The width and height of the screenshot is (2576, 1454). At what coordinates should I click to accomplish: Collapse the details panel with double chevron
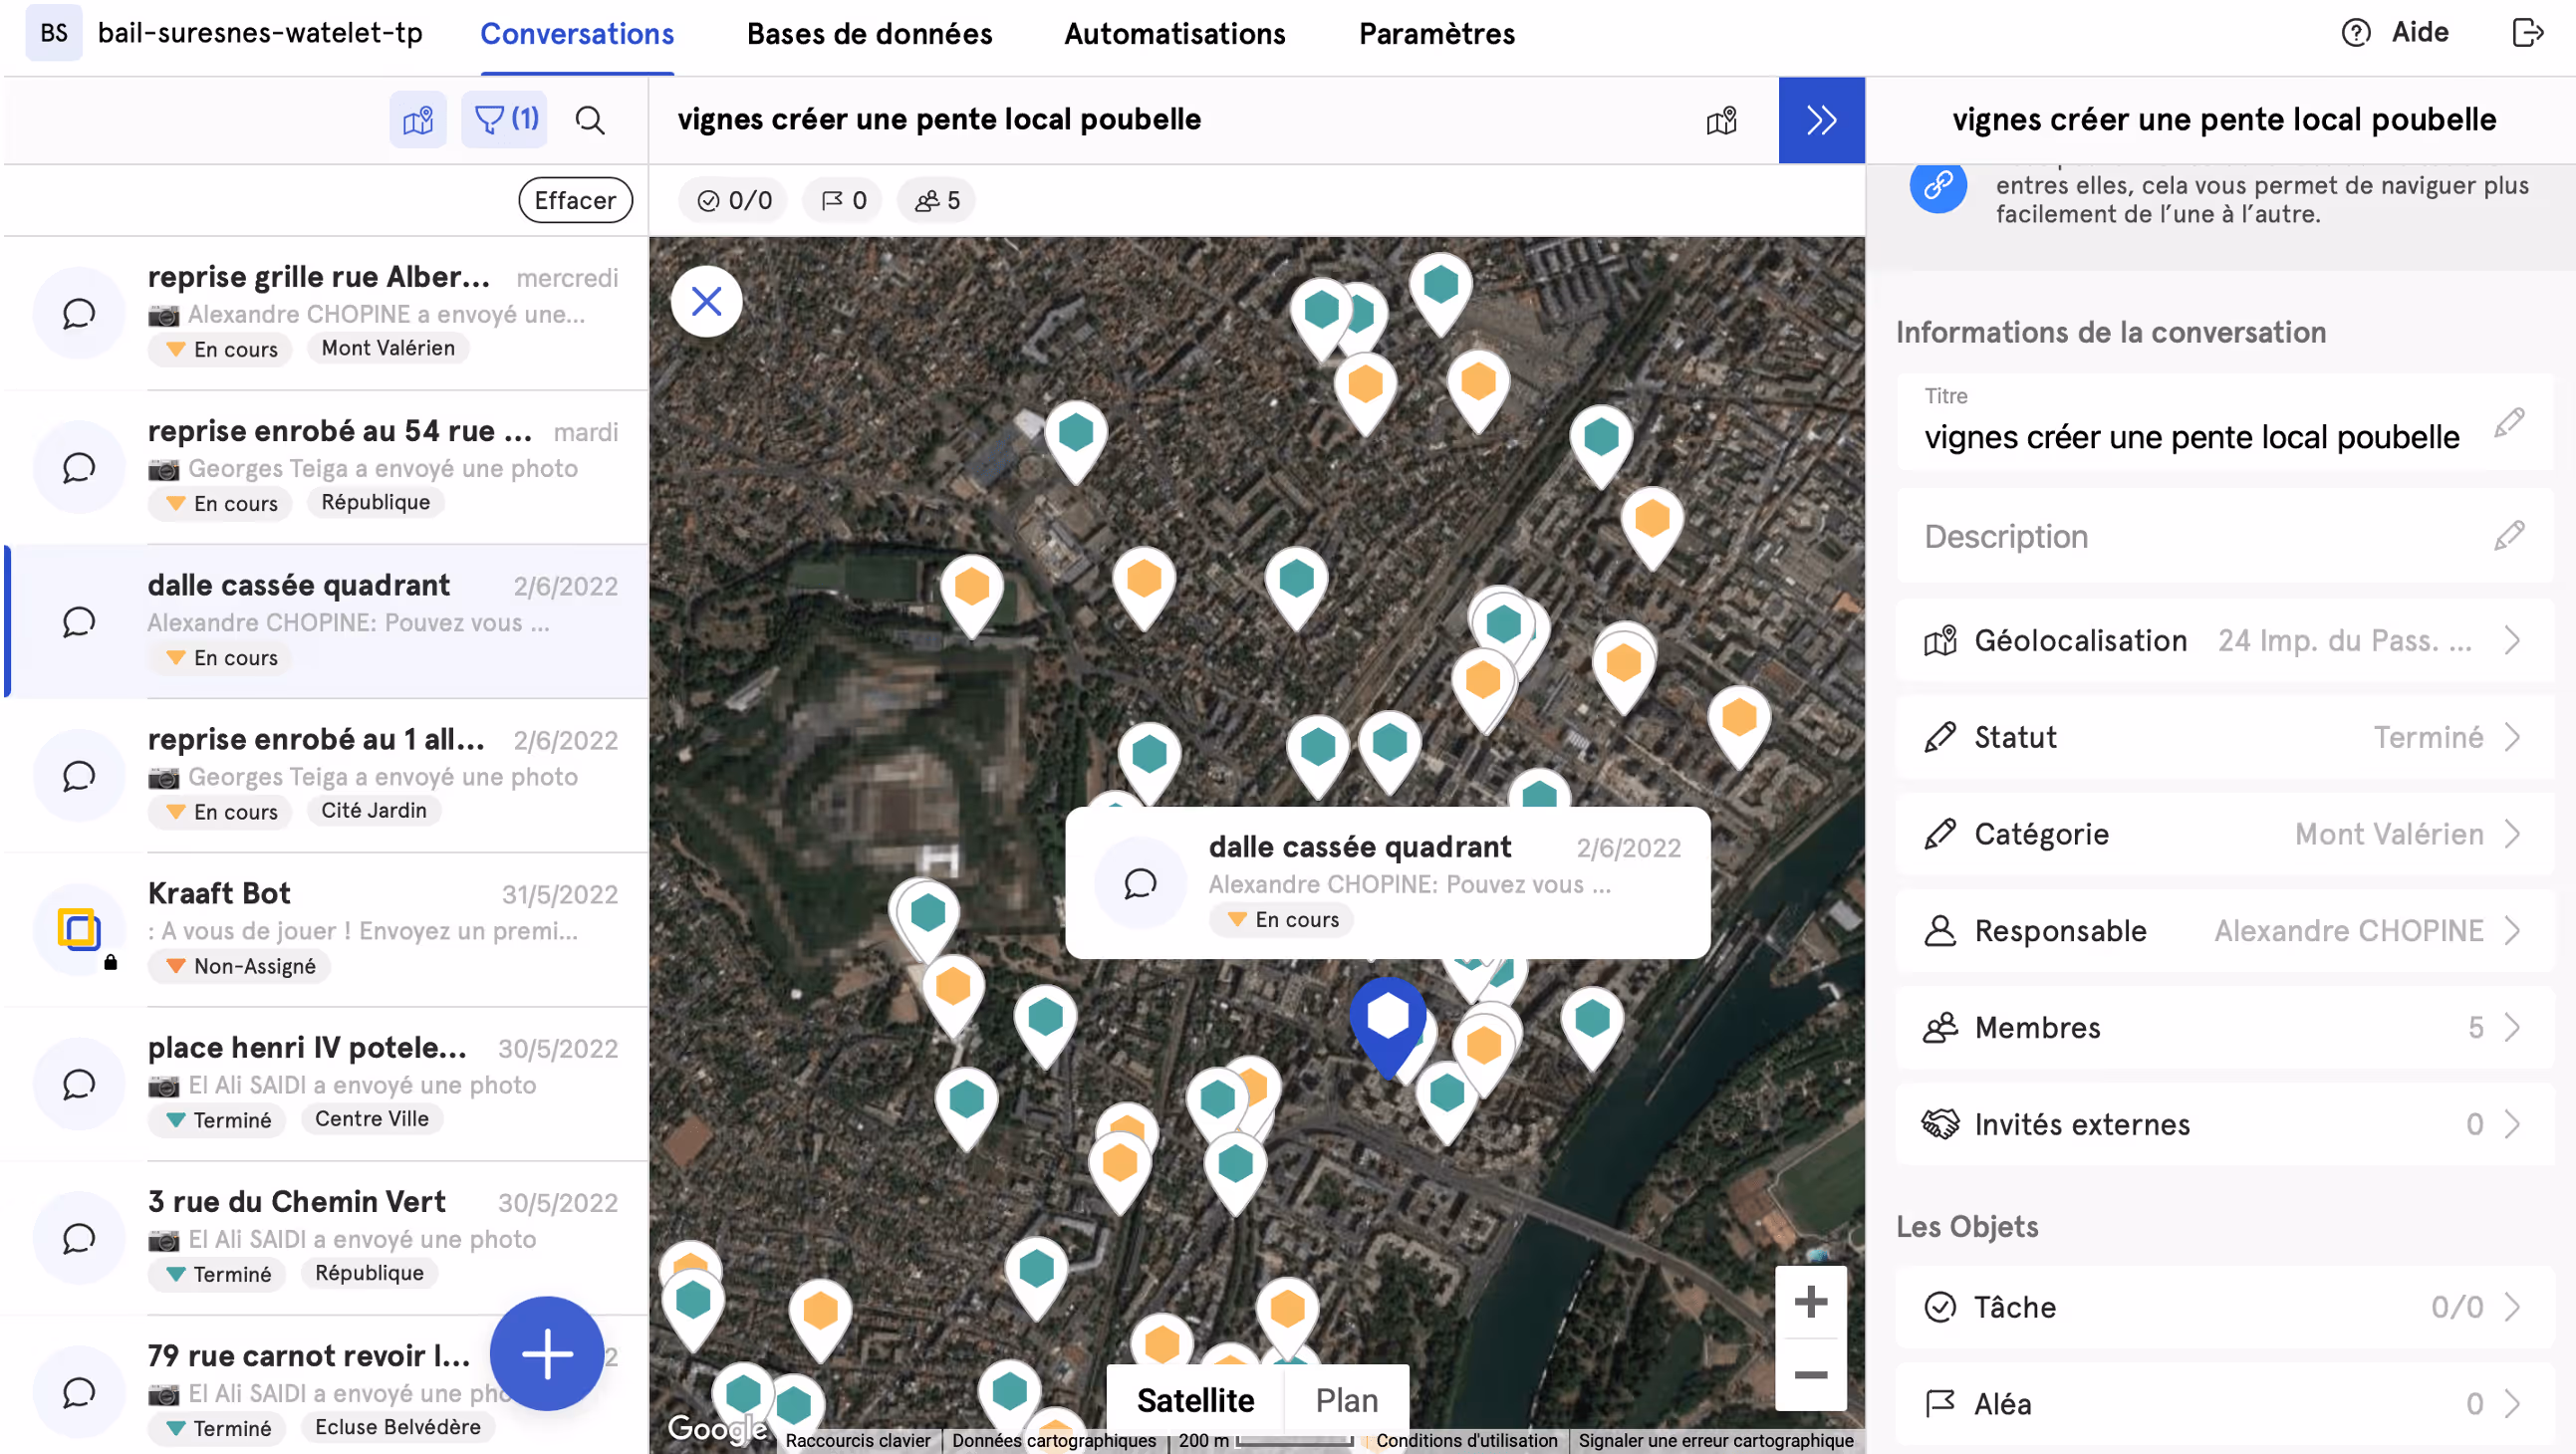tap(1821, 120)
